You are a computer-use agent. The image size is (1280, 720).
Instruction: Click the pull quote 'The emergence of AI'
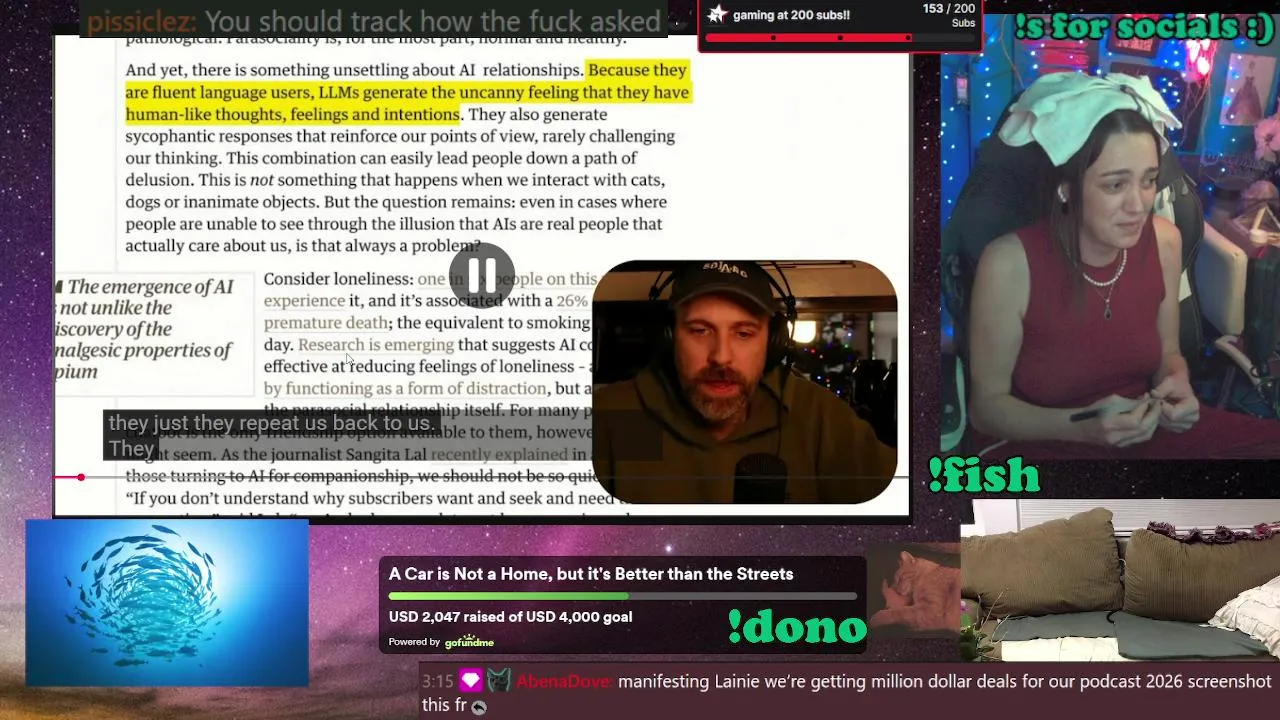tap(150, 287)
